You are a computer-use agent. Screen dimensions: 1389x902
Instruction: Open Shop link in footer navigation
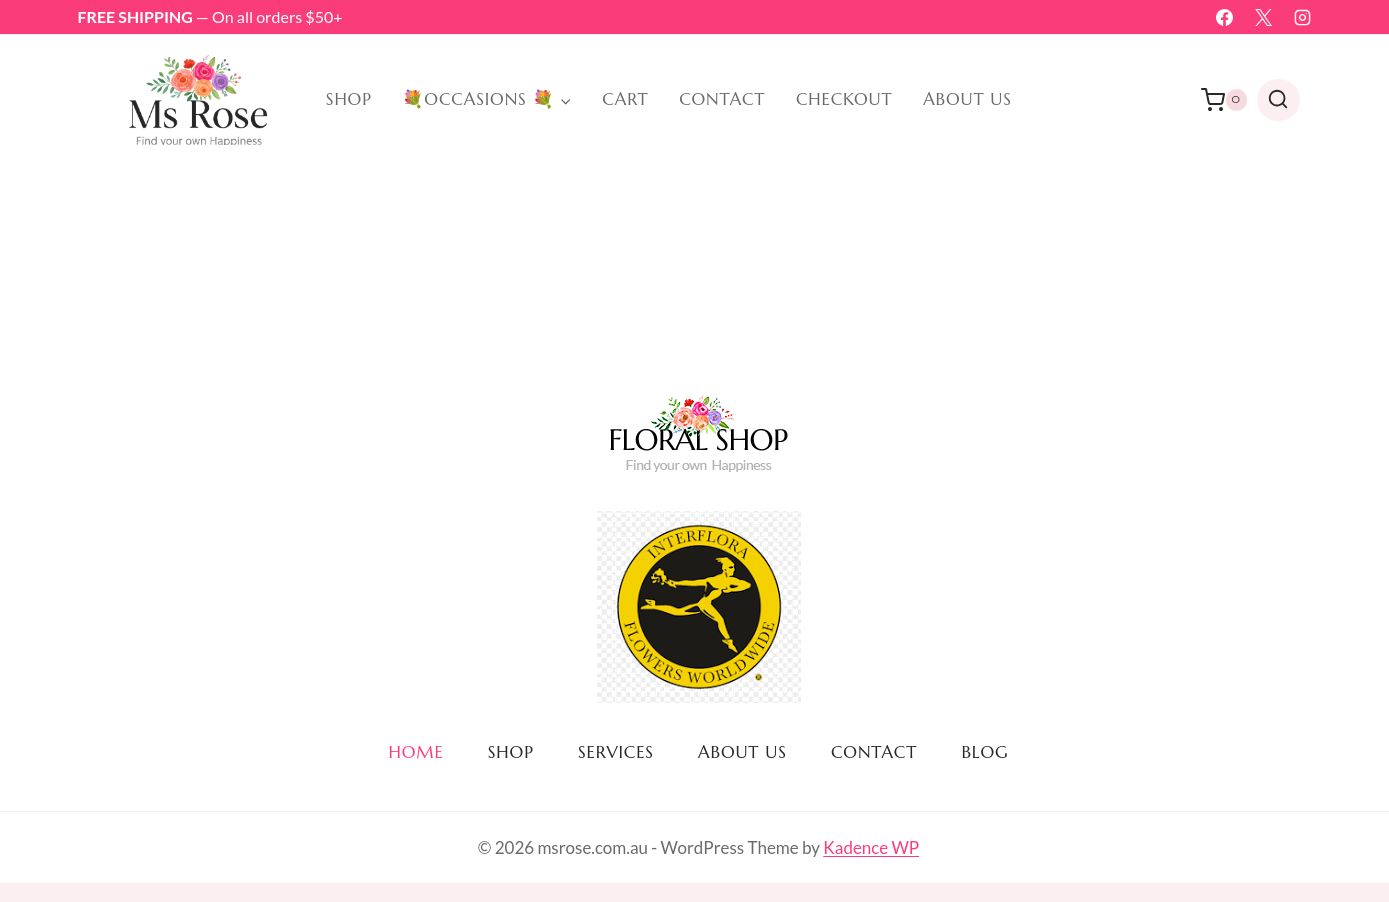point(510,752)
